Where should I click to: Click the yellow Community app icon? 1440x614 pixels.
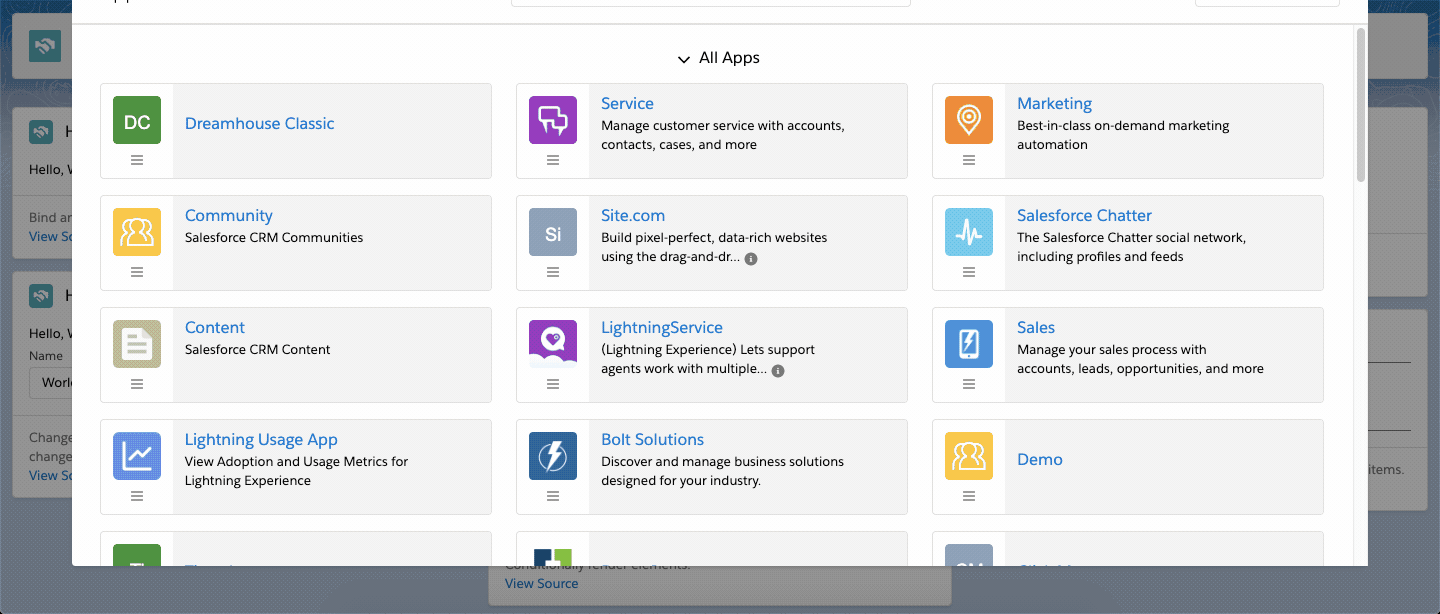pos(137,233)
